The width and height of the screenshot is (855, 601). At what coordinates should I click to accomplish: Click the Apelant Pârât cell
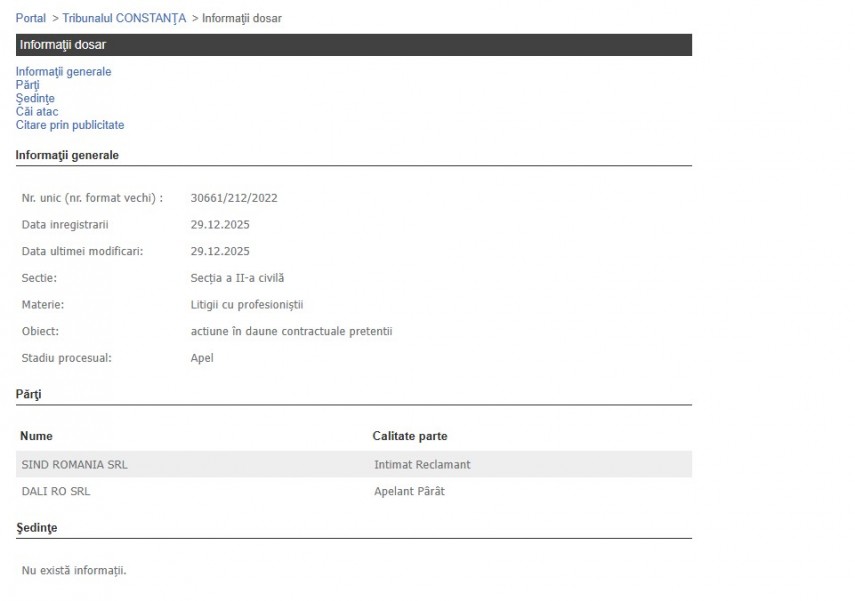tap(409, 492)
